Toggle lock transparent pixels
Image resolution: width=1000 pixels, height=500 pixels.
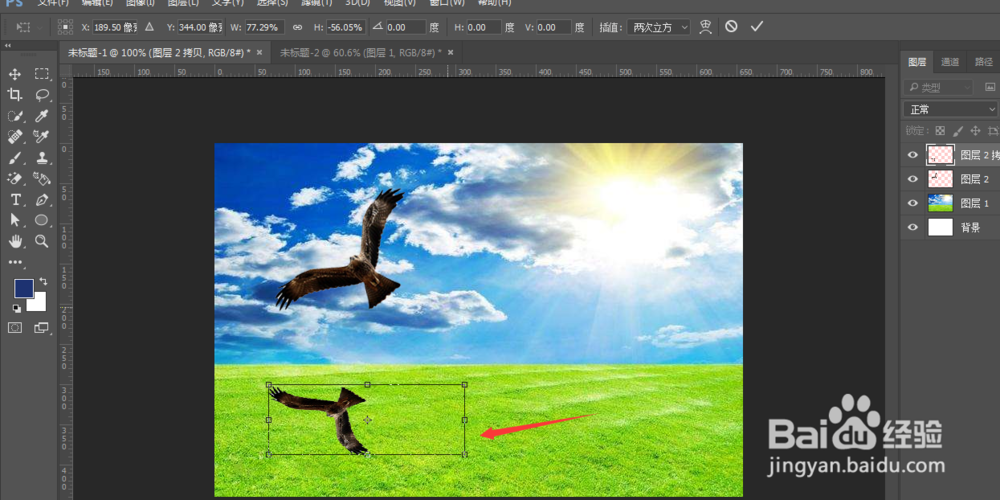(x=940, y=131)
